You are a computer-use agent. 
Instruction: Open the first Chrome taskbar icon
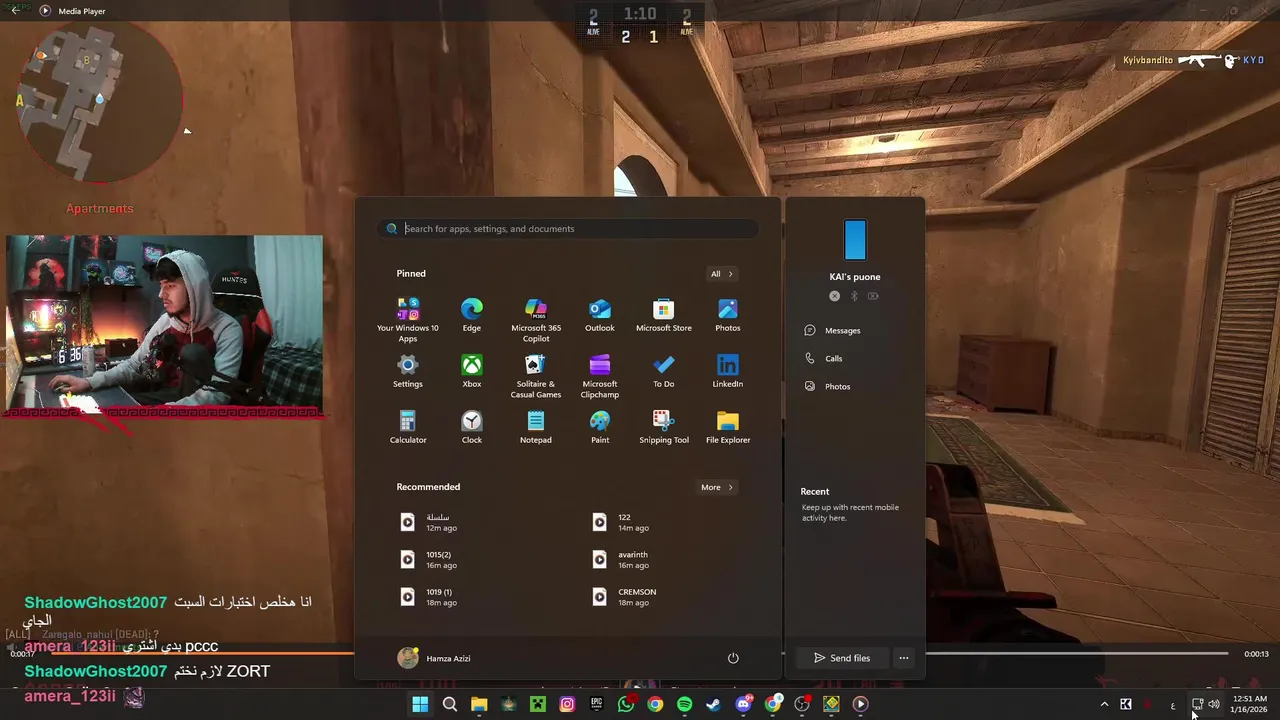[655, 704]
